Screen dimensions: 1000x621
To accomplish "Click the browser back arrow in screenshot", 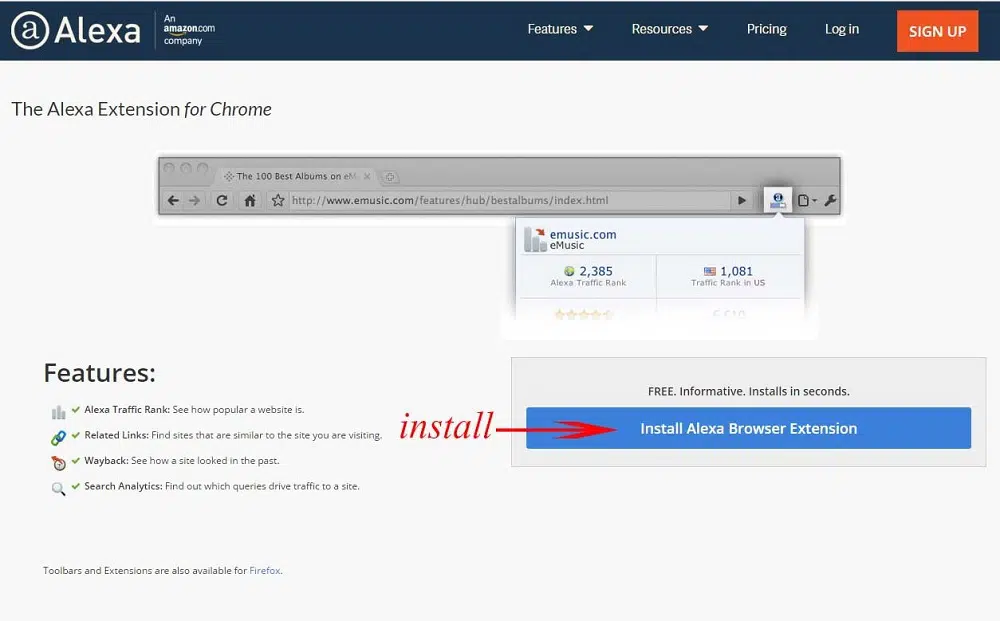I will click(x=173, y=201).
